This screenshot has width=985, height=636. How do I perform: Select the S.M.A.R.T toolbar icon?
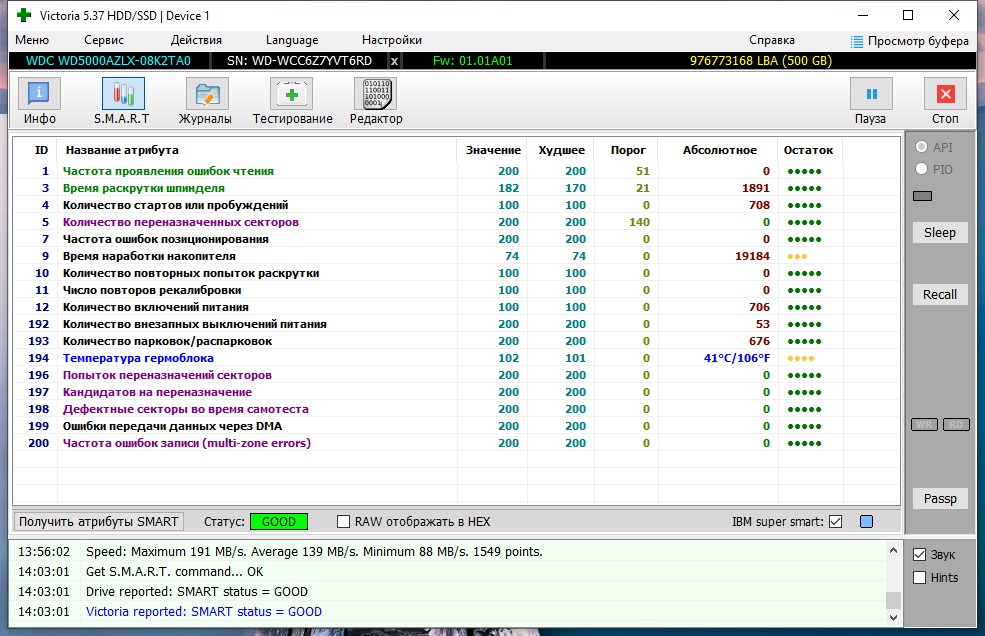[x=123, y=94]
